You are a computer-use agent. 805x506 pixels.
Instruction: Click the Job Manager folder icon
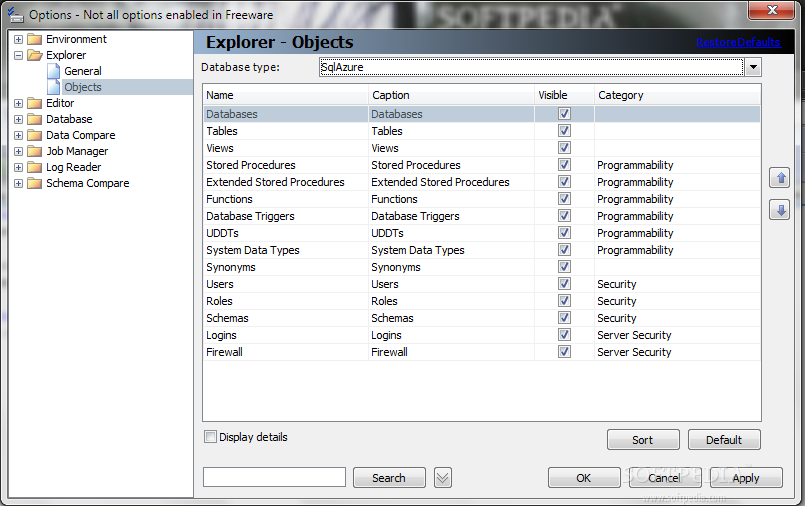pyautogui.click(x=34, y=151)
